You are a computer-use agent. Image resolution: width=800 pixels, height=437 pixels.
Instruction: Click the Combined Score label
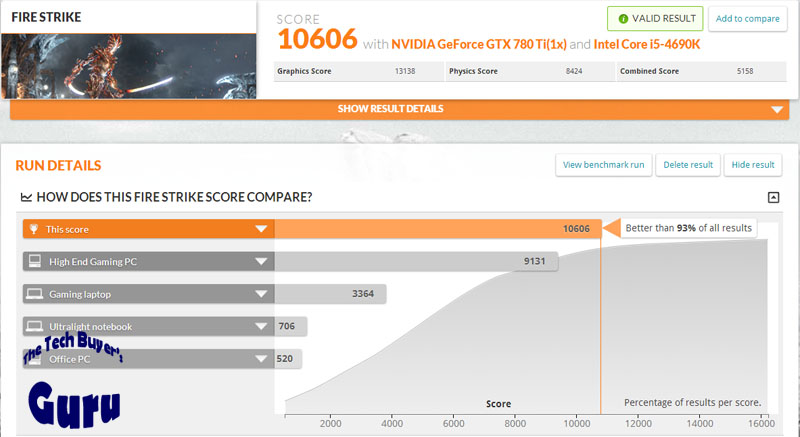pos(649,71)
